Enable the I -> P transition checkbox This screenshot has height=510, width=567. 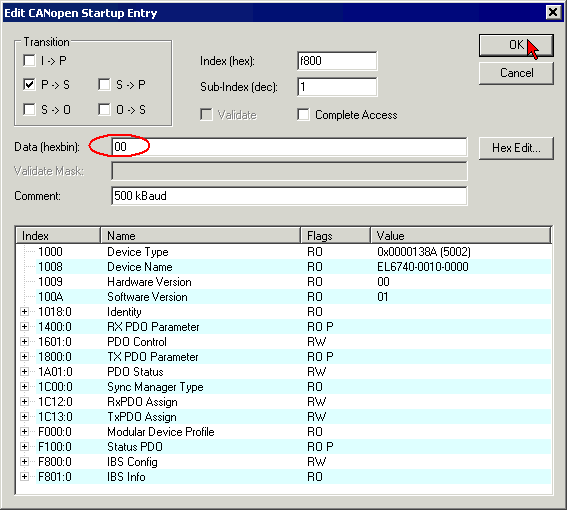point(29,60)
